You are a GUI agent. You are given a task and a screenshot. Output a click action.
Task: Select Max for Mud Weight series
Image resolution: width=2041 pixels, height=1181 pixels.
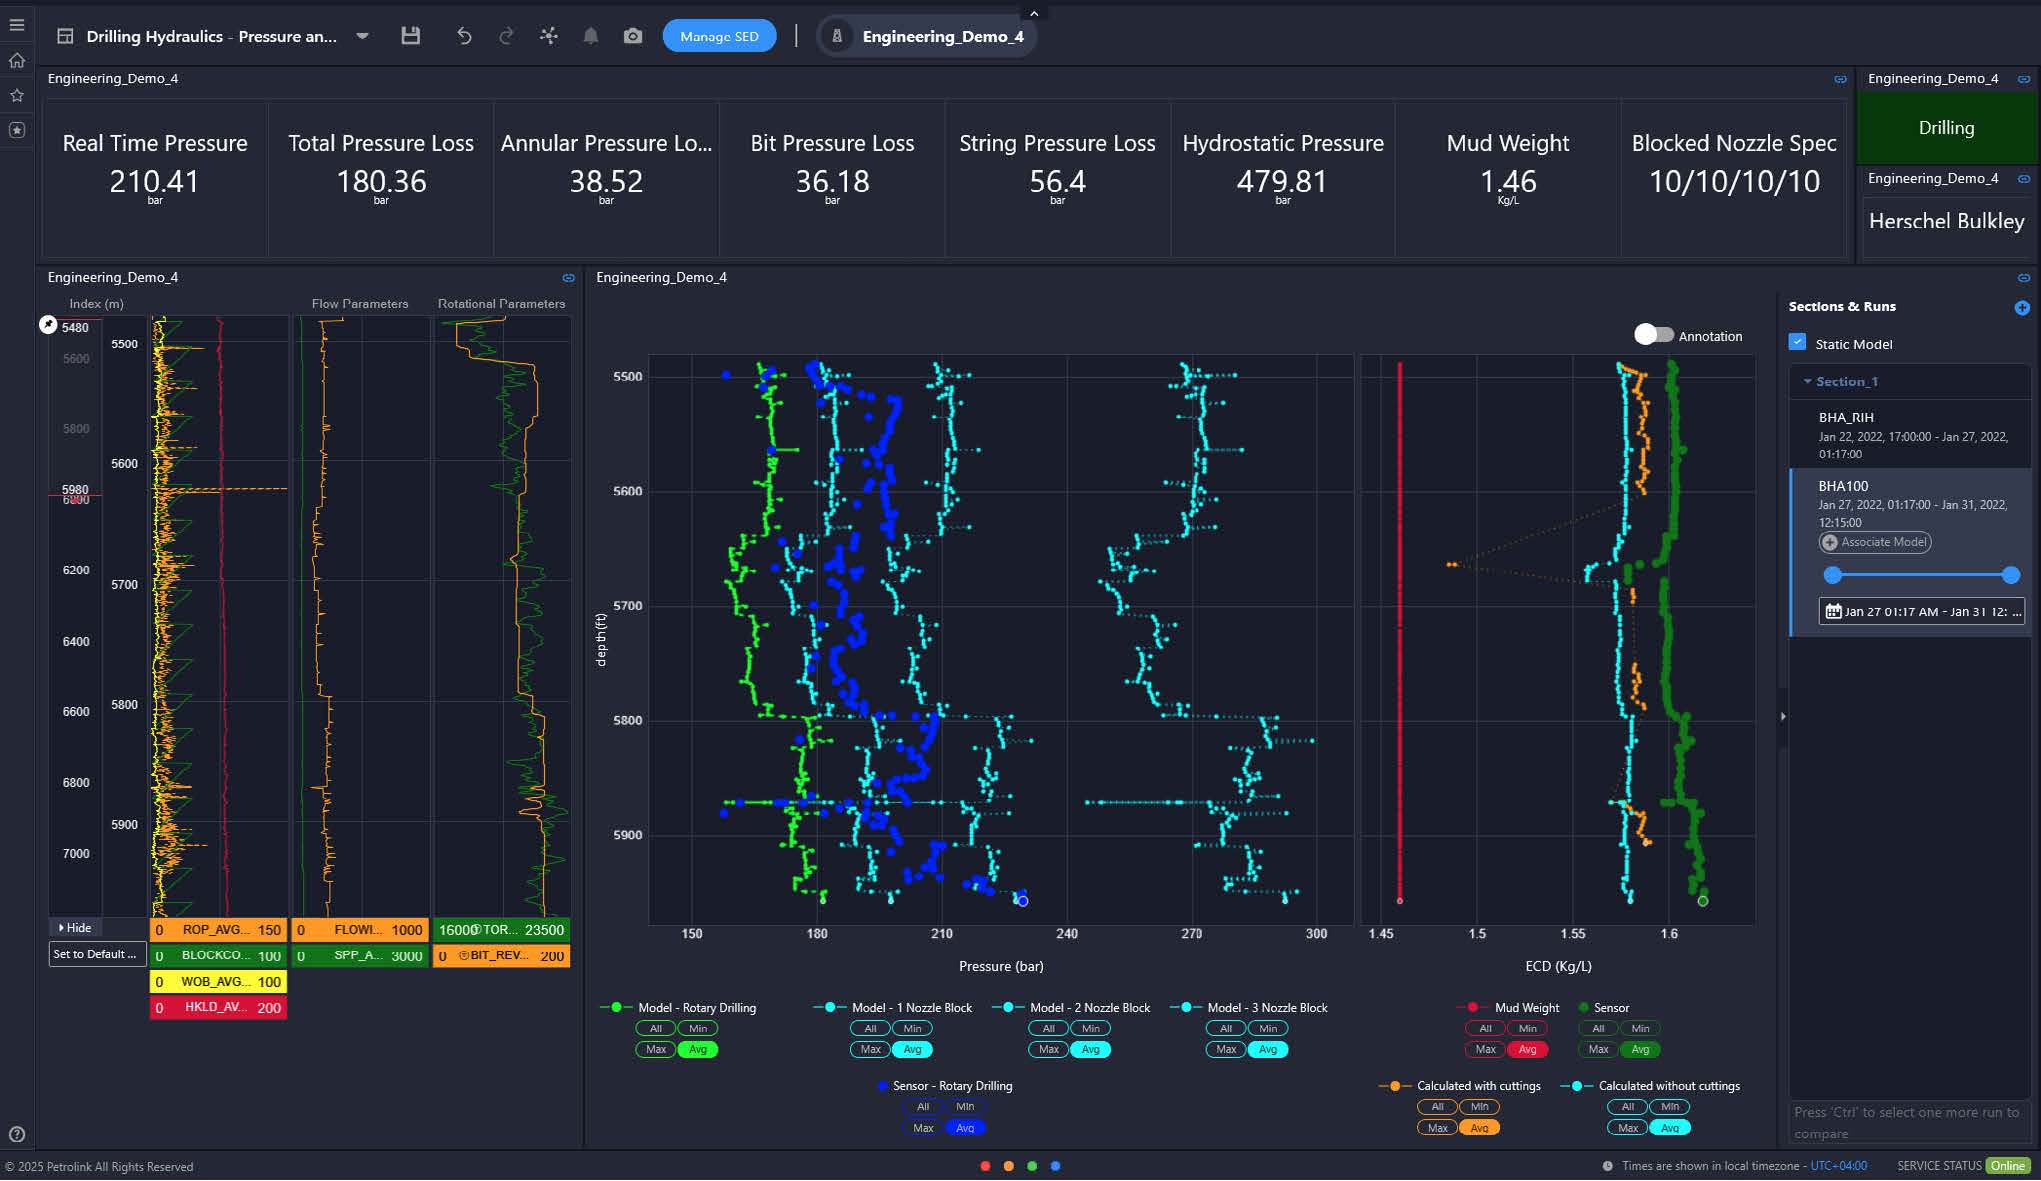pyautogui.click(x=1485, y=1049)
